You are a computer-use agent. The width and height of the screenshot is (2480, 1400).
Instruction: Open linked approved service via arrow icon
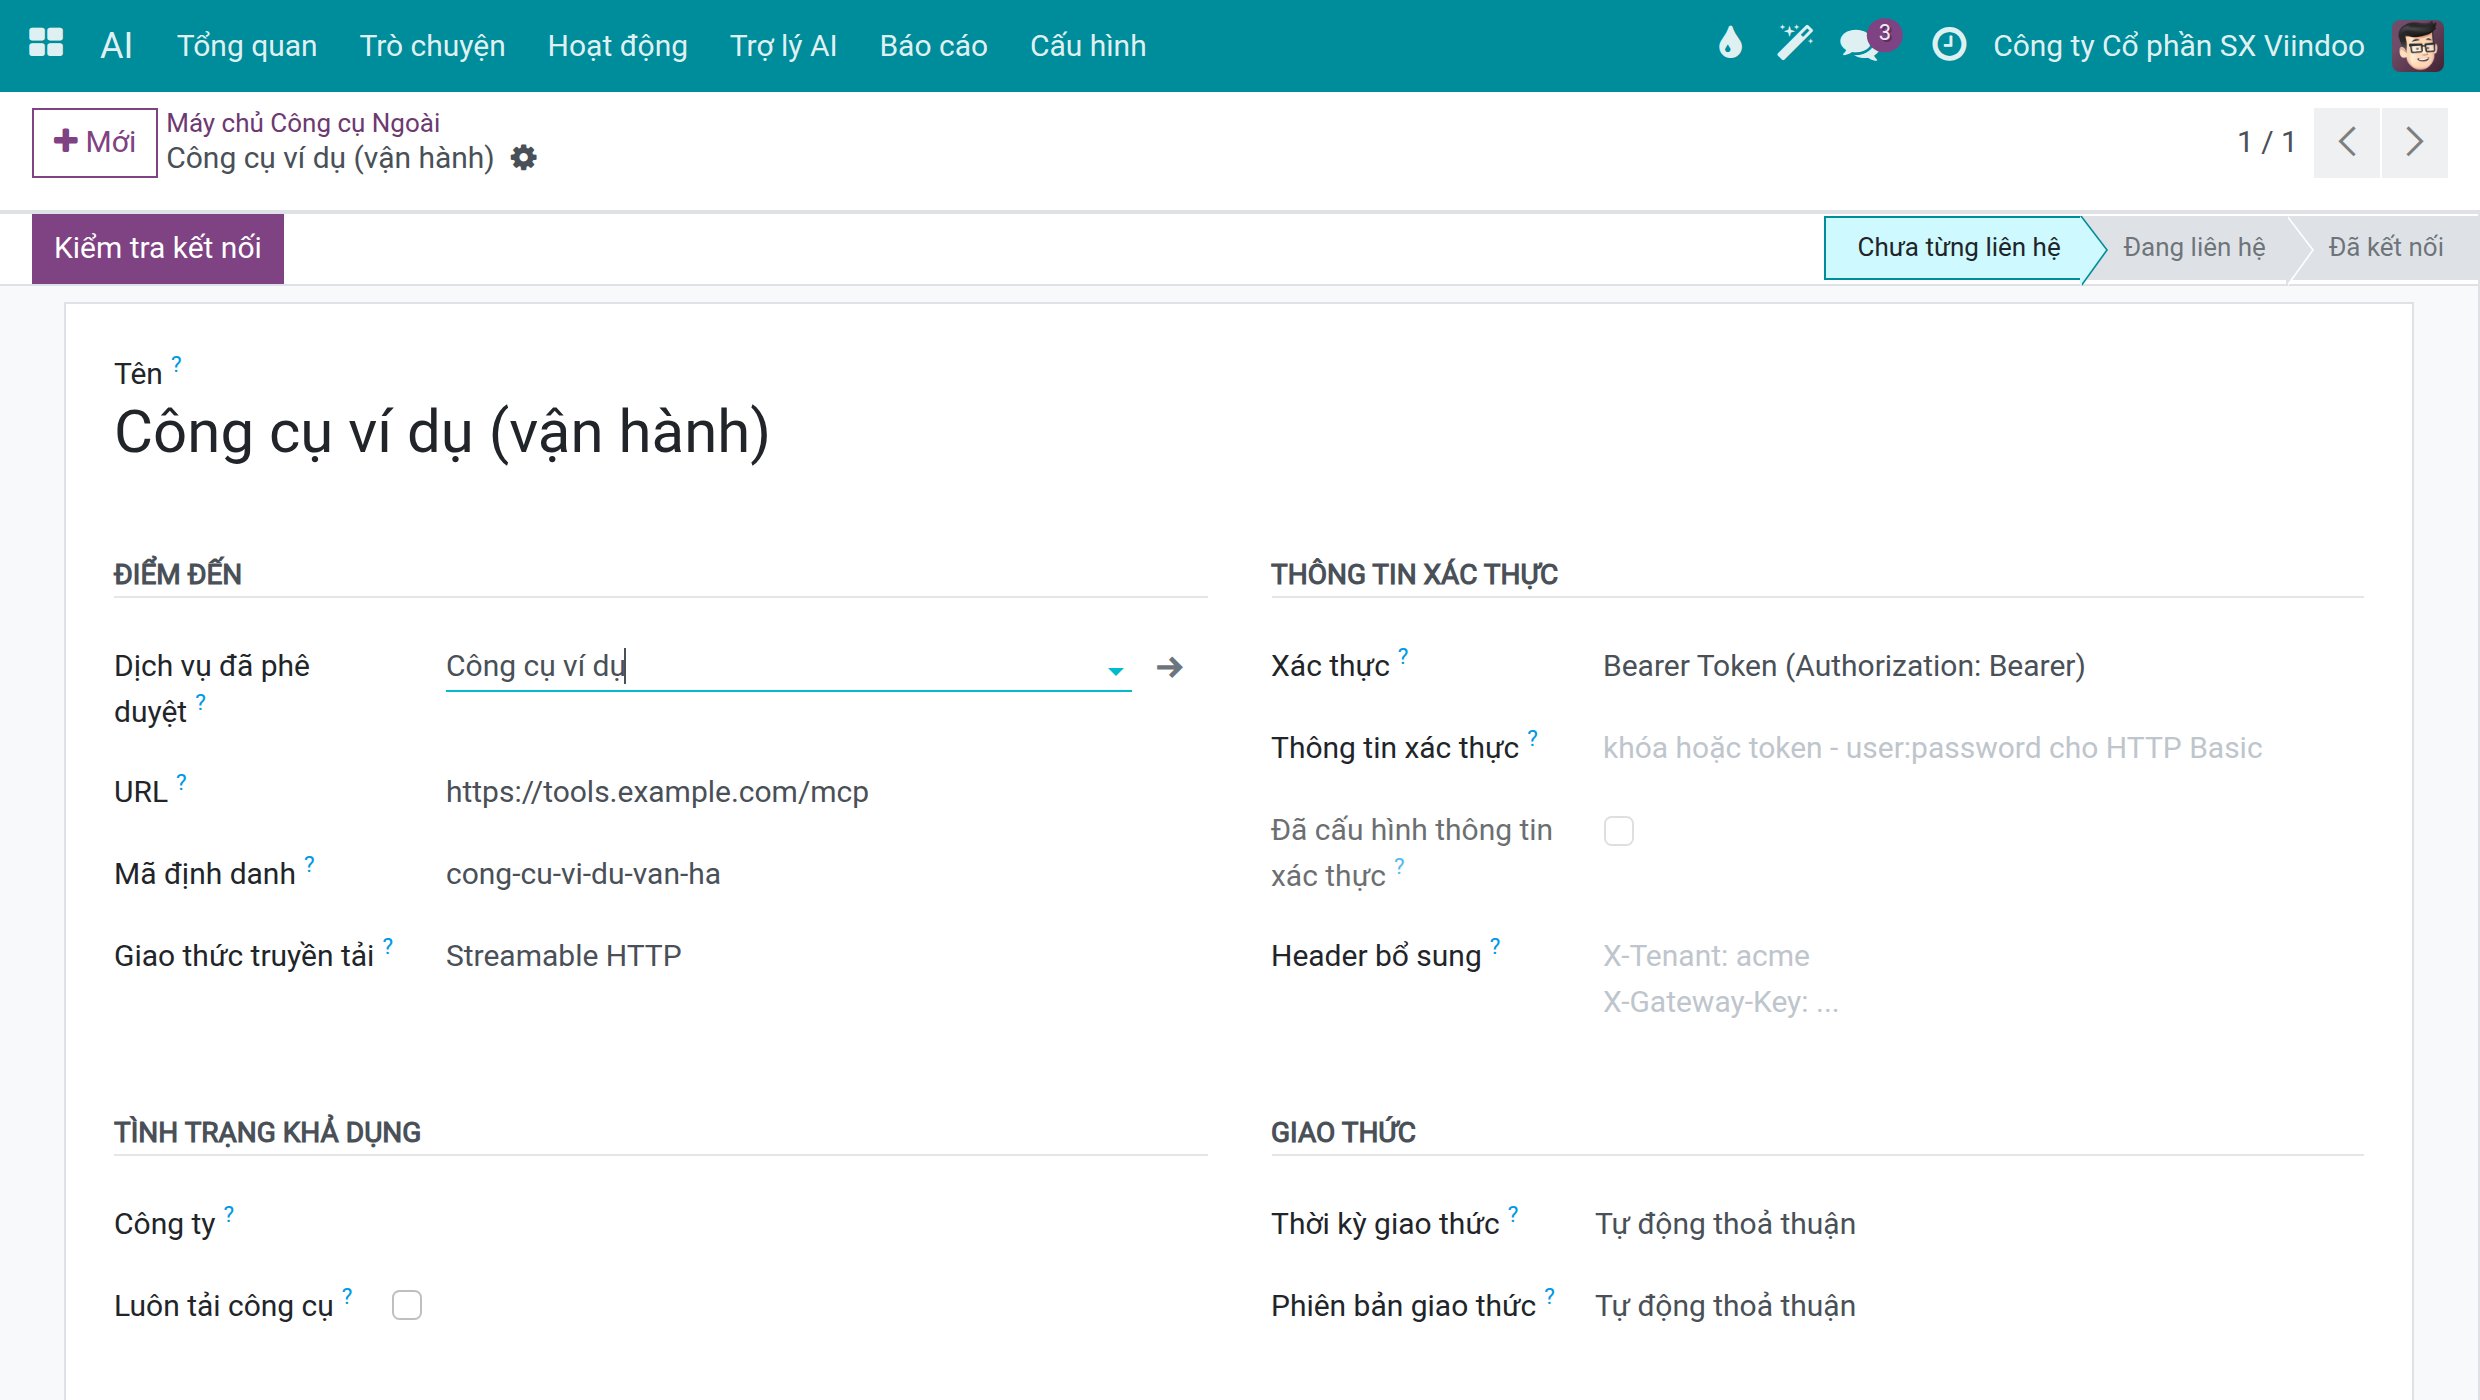coord(1169,667)
